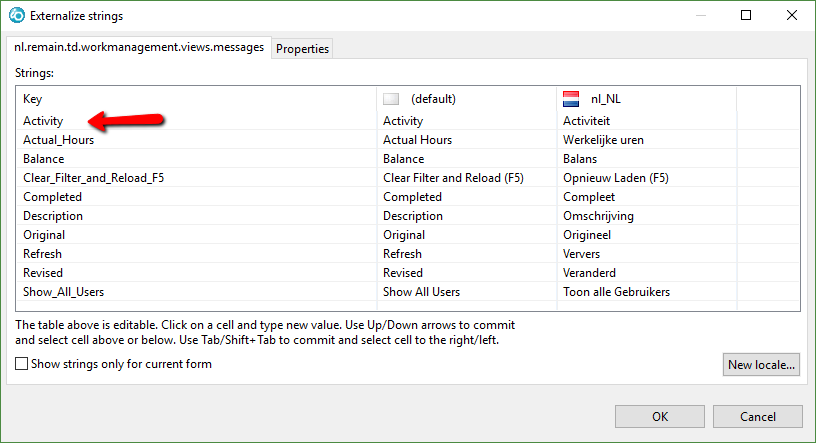The image size is (816, 443).
Task: Select the Clear_Filter_and_Reload_F5 key cell
Action: coord(93,178)
